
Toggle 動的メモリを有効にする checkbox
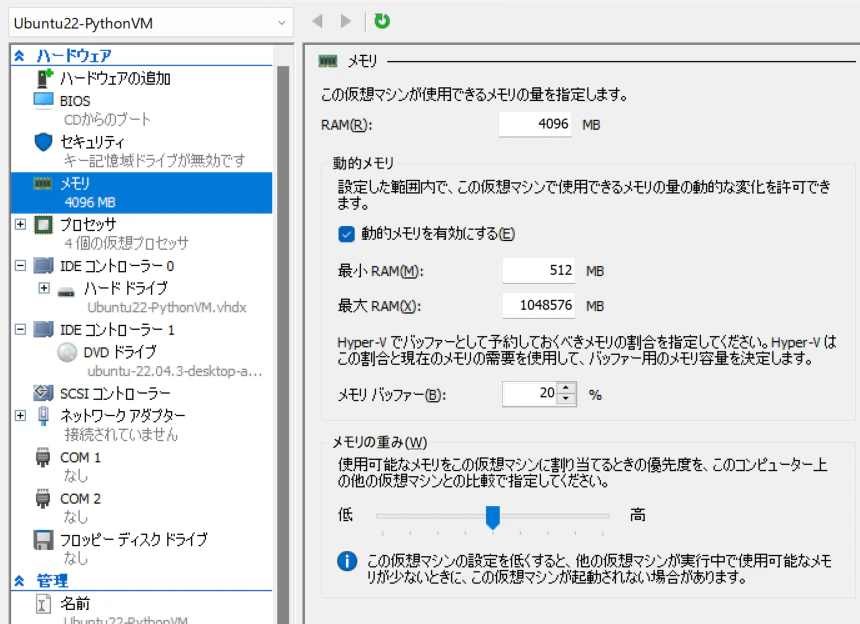coord(346,234)
